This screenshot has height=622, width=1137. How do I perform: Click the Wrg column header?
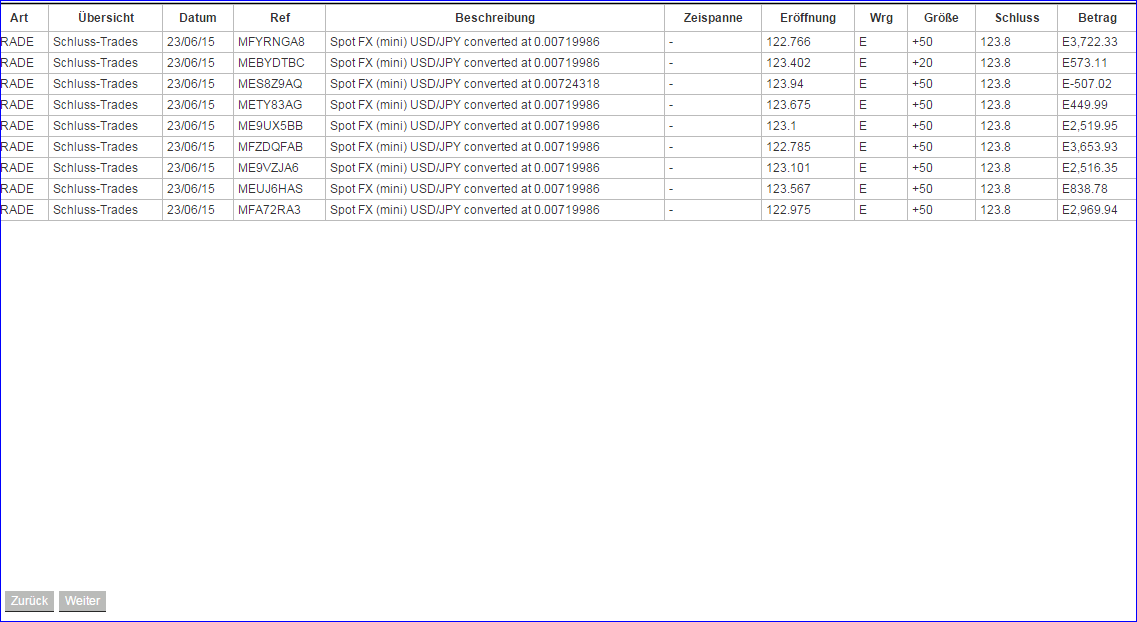[881, 18]
